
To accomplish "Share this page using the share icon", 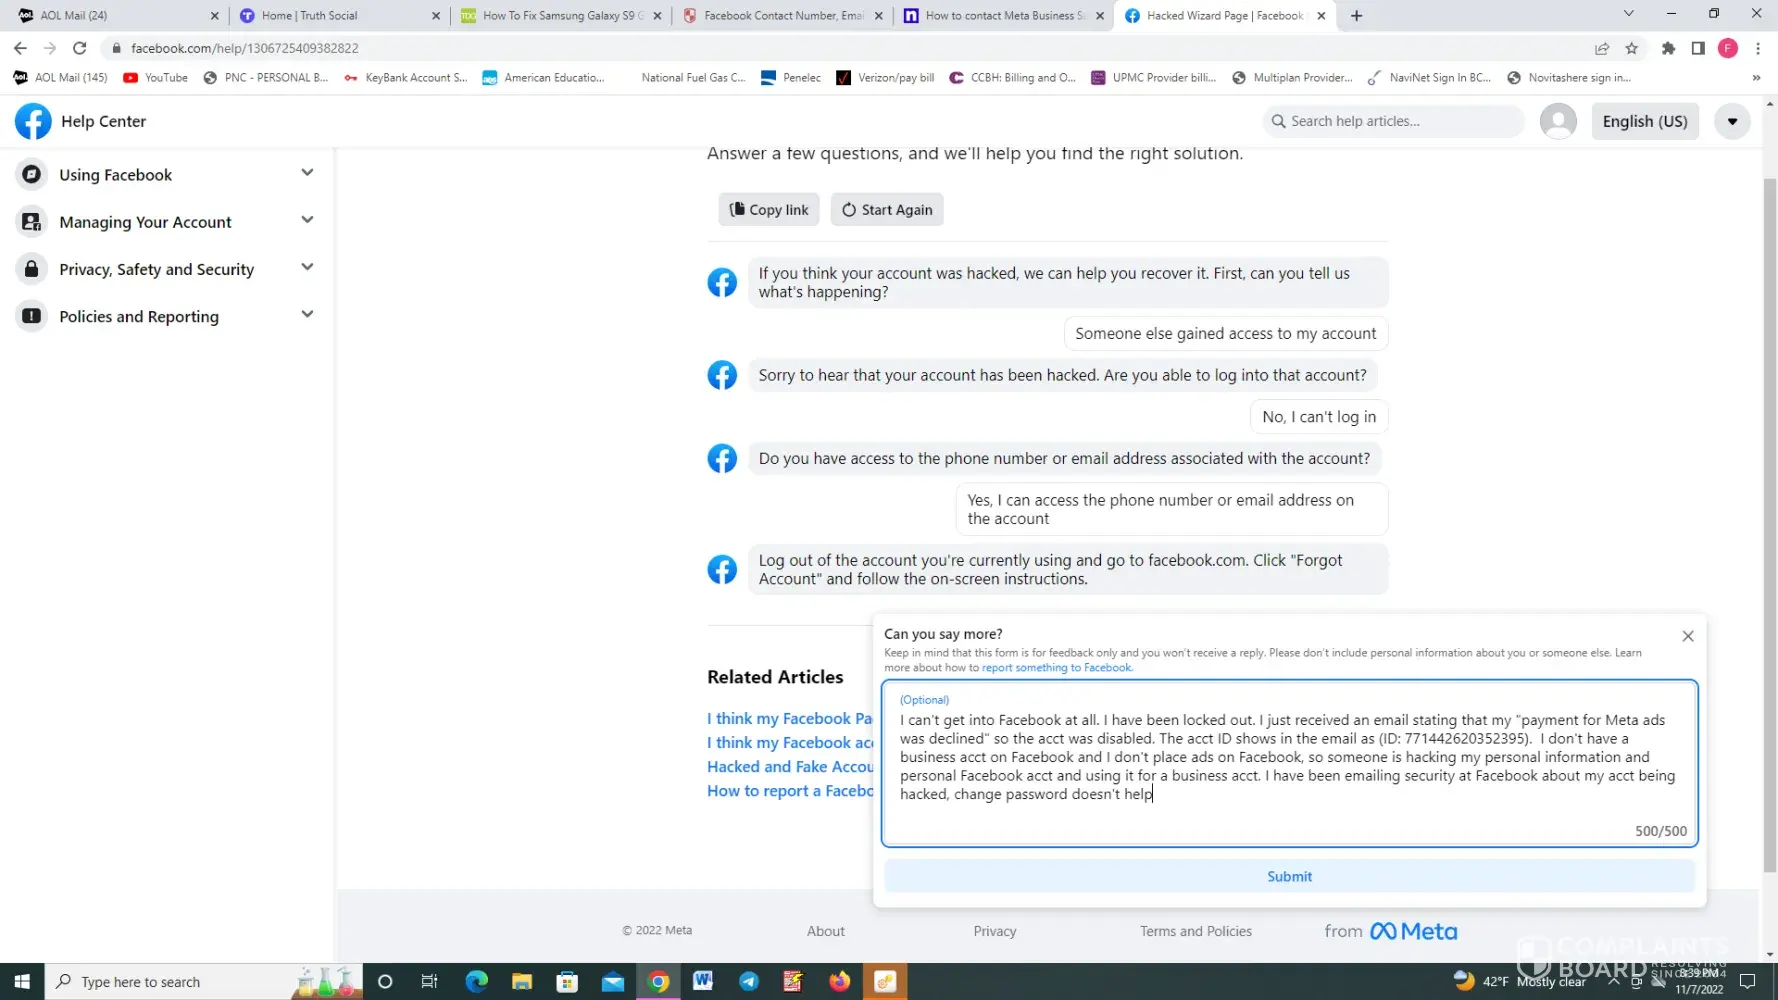I will tap(1602, 48).
